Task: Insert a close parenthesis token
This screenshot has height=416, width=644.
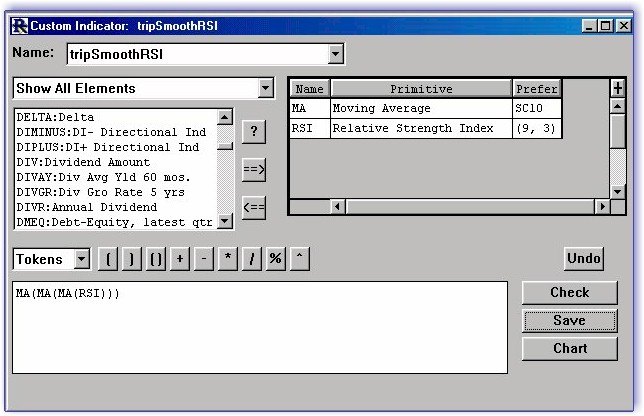Action: pyautogui.click(x=131, y=259)
